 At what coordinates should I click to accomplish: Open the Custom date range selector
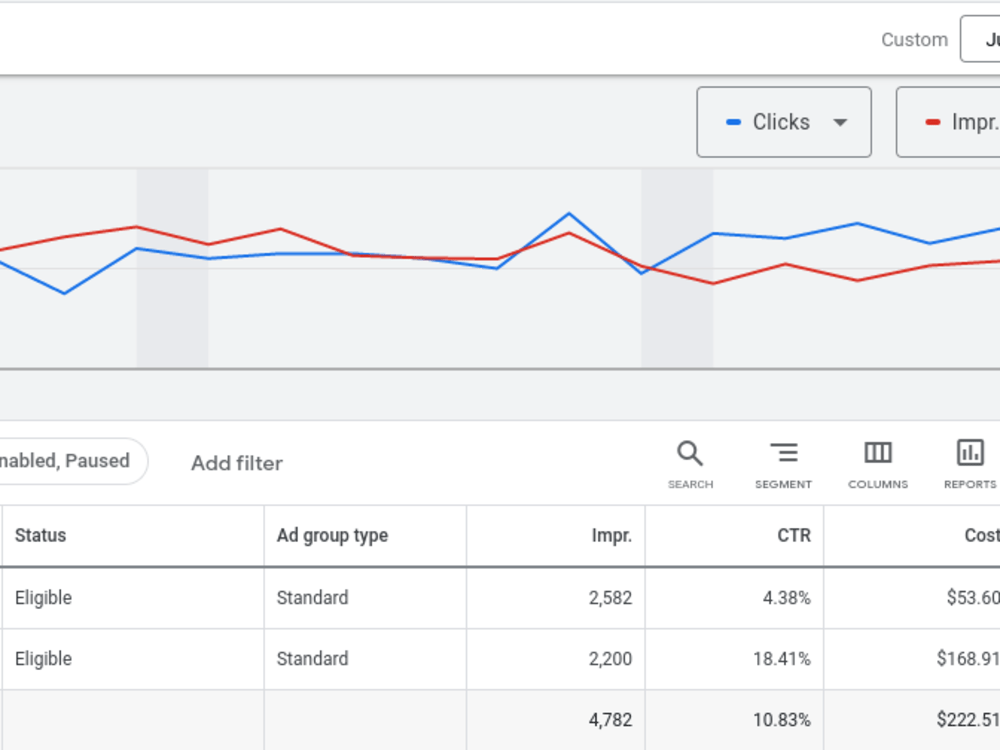point(980,40)
